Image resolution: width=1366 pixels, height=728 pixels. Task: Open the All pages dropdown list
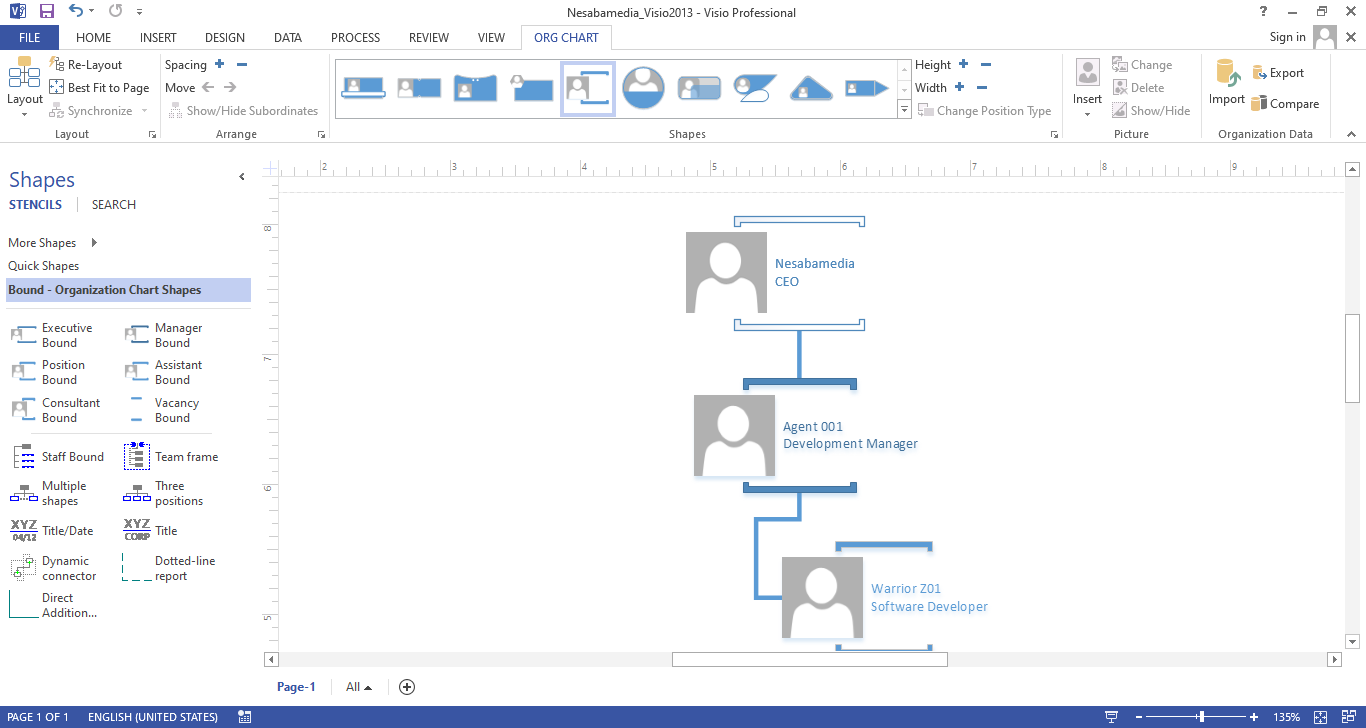coord(358,687)
